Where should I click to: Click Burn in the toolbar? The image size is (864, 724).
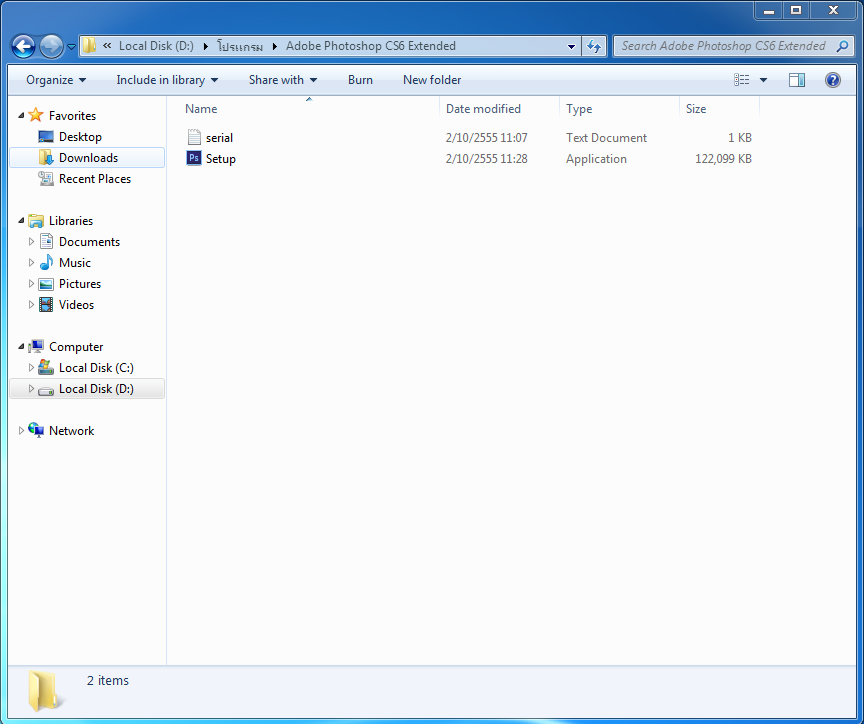(x=360, y=80)
